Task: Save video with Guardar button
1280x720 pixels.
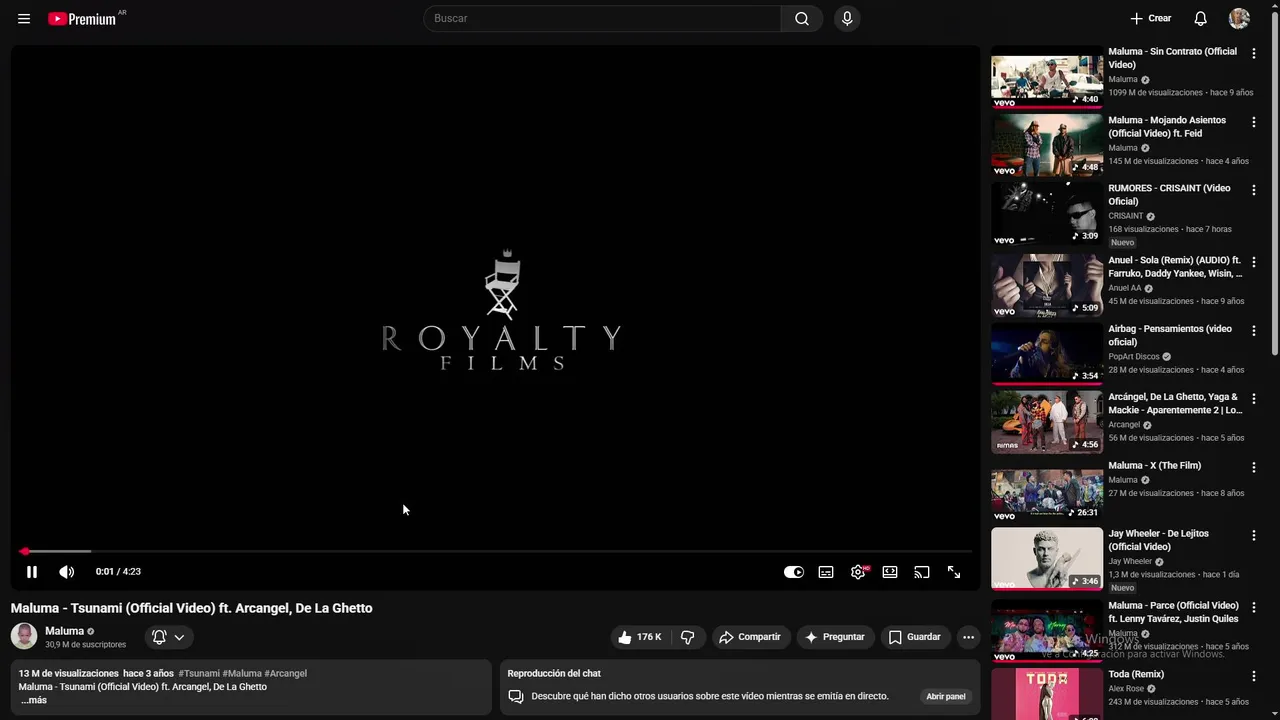Action: [x=915, y=637]
